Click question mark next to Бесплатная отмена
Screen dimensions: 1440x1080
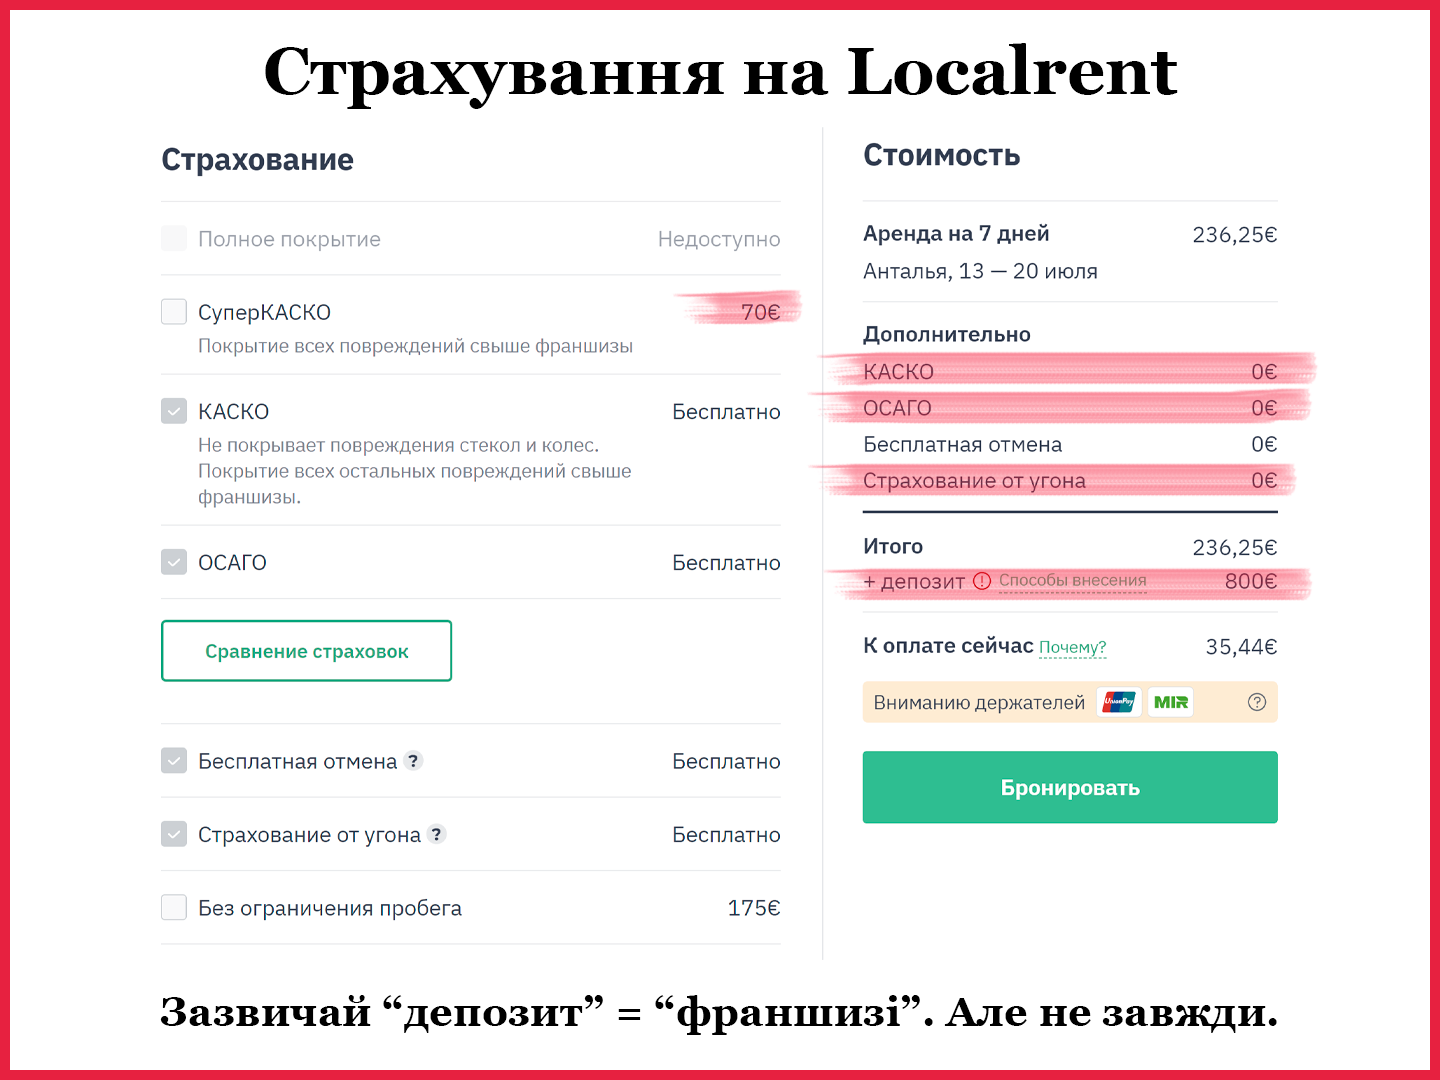pos(413,761)
